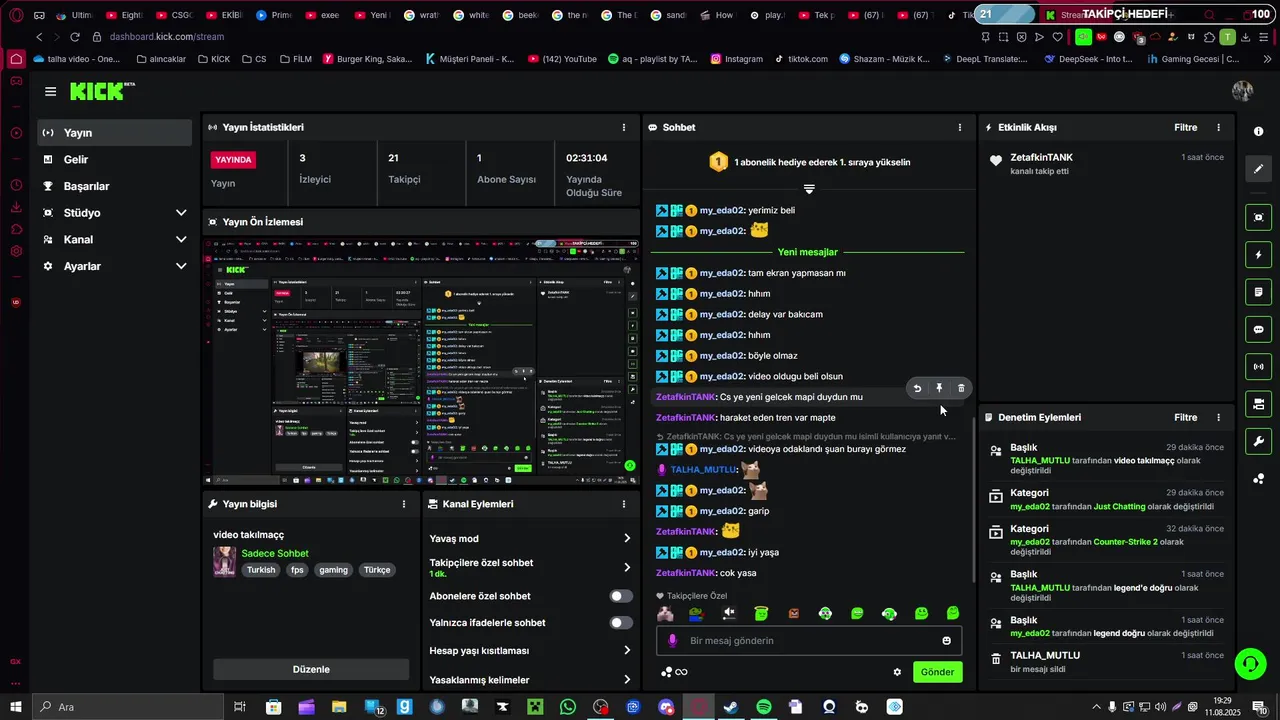The width and height of the screenshot is (1280, 720).
Task: Open the user profile avatar
Action: (x=1243, y=91)
